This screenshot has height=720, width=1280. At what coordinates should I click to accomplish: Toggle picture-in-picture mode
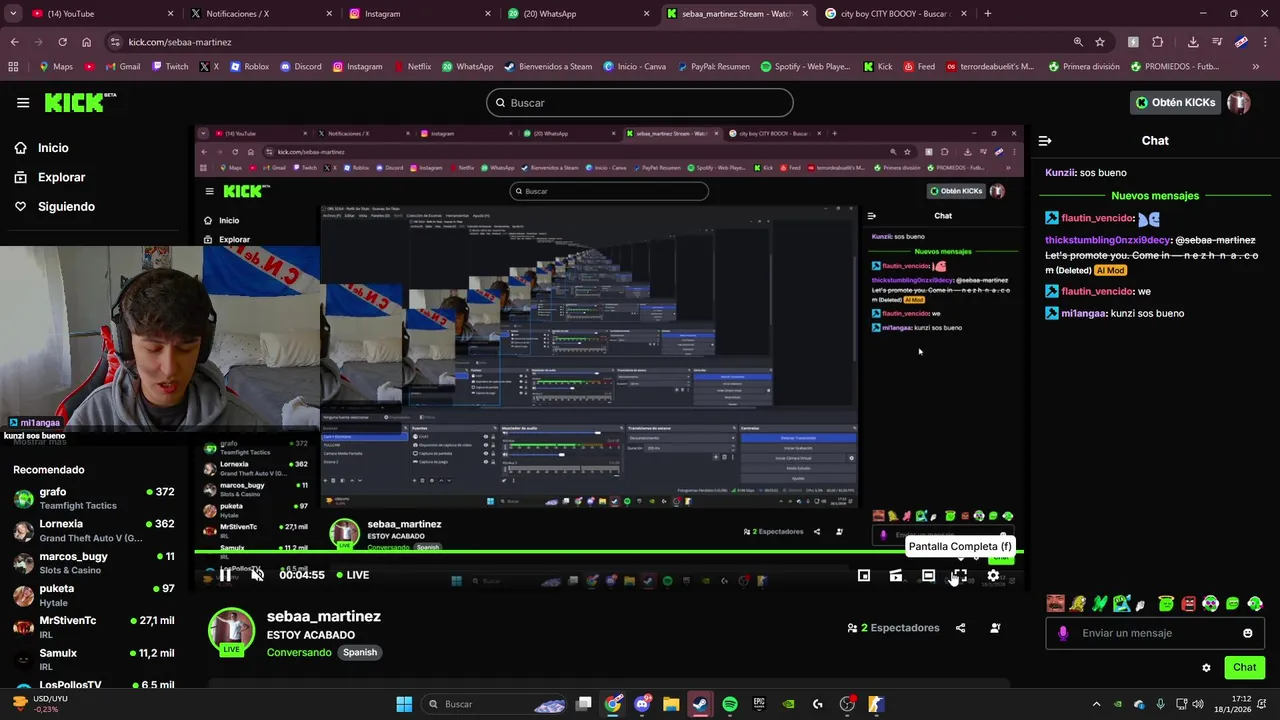[x=864, y=575]
